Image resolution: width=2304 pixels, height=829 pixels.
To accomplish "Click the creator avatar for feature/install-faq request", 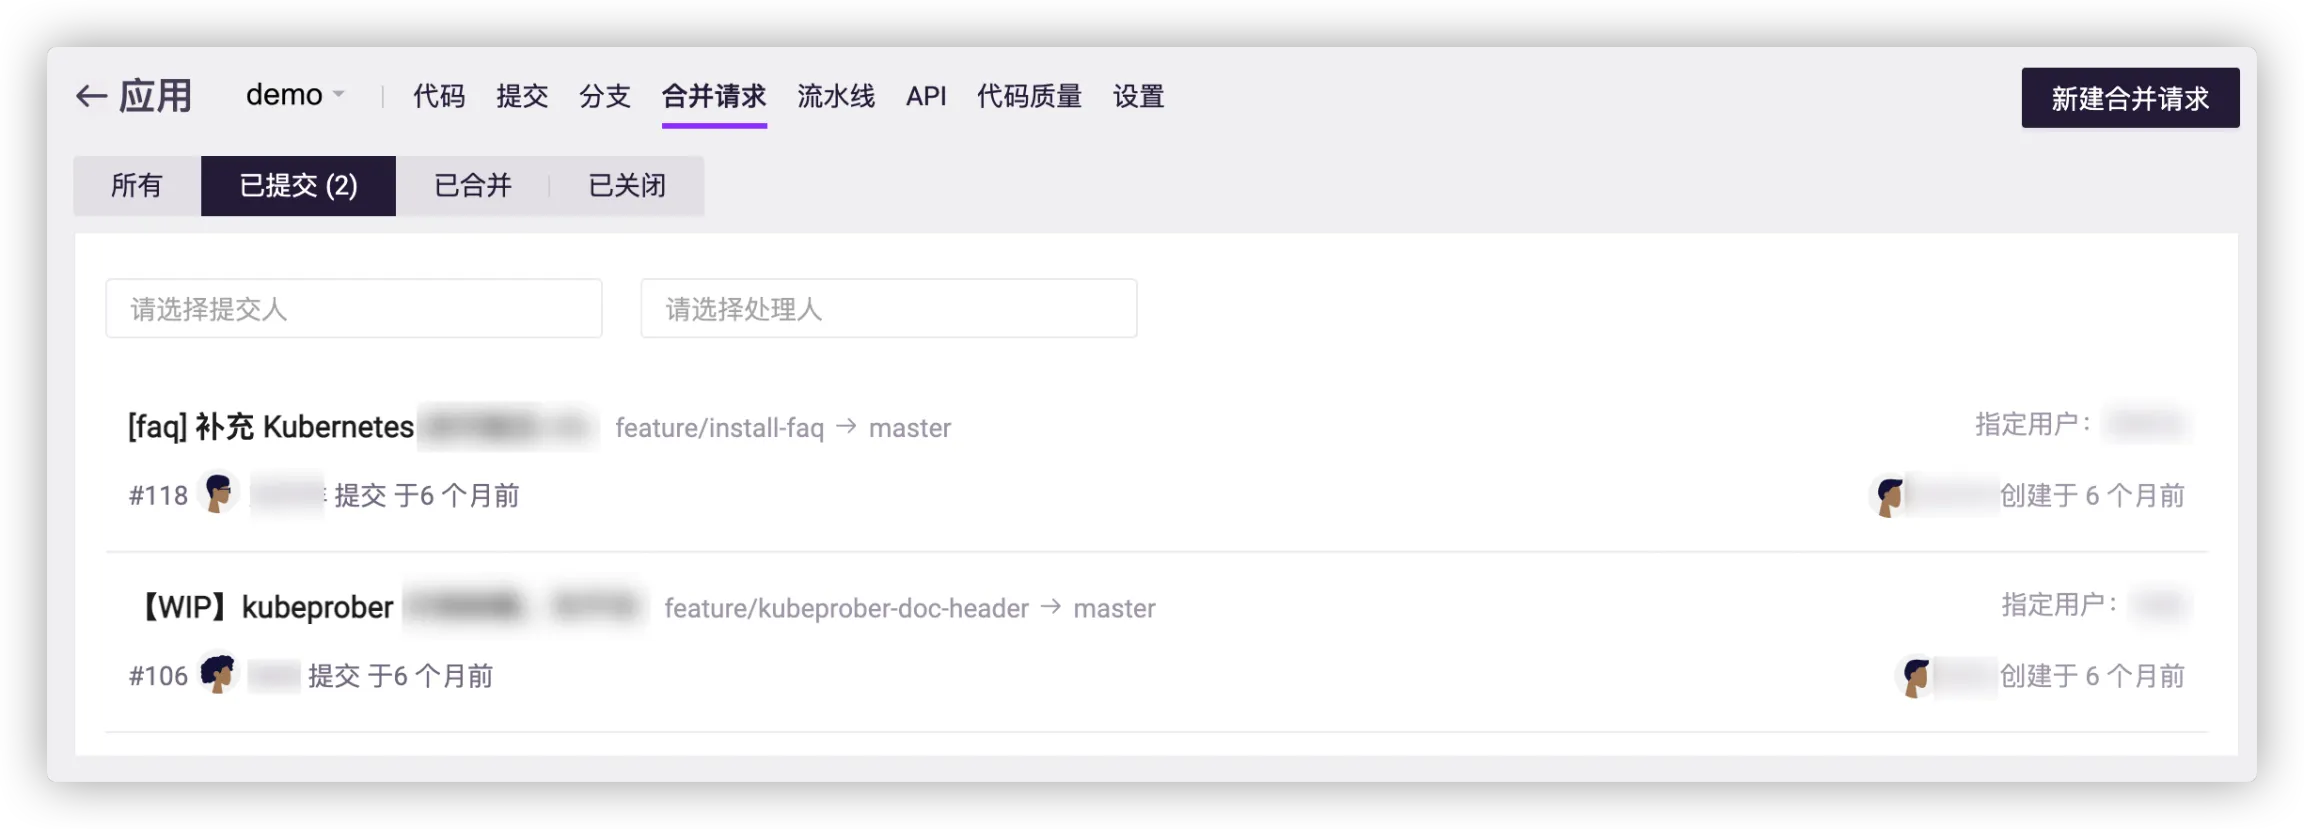I will pyautogui.click(x=1889, y=496).
